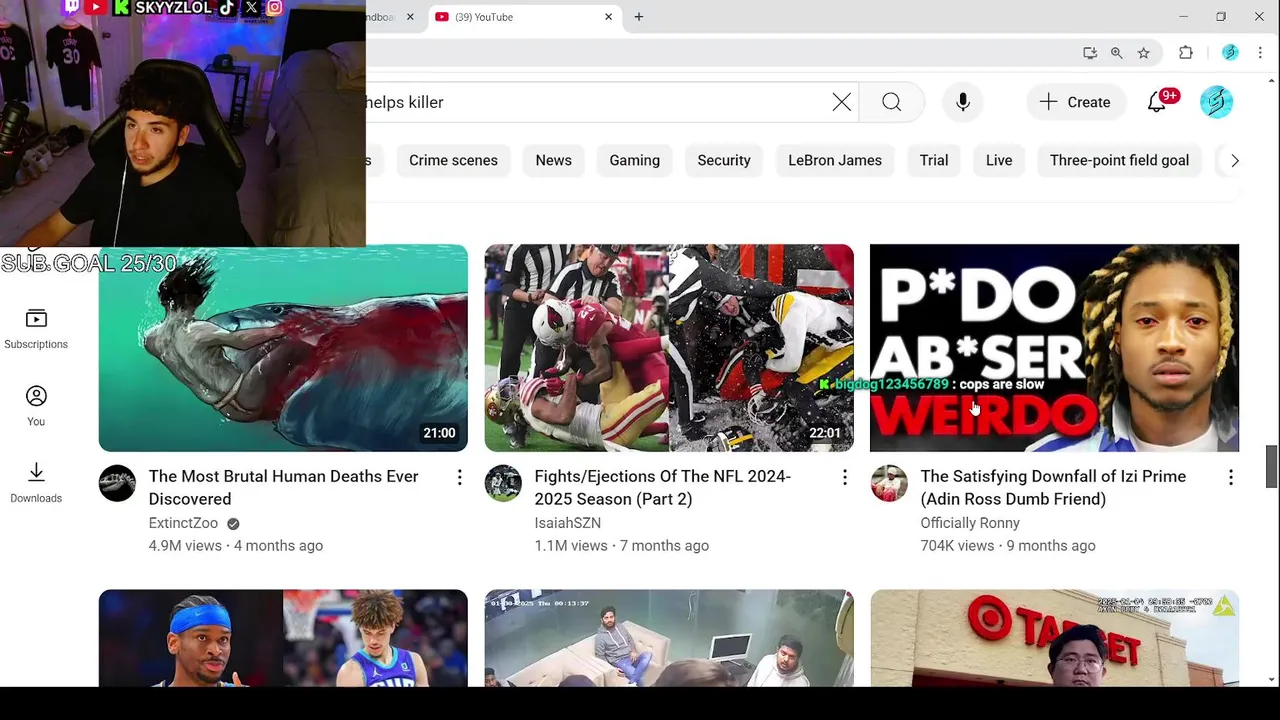Open the office security camera video thumbnail
This screenshot has height=720, width=1280.
point(669,638)
